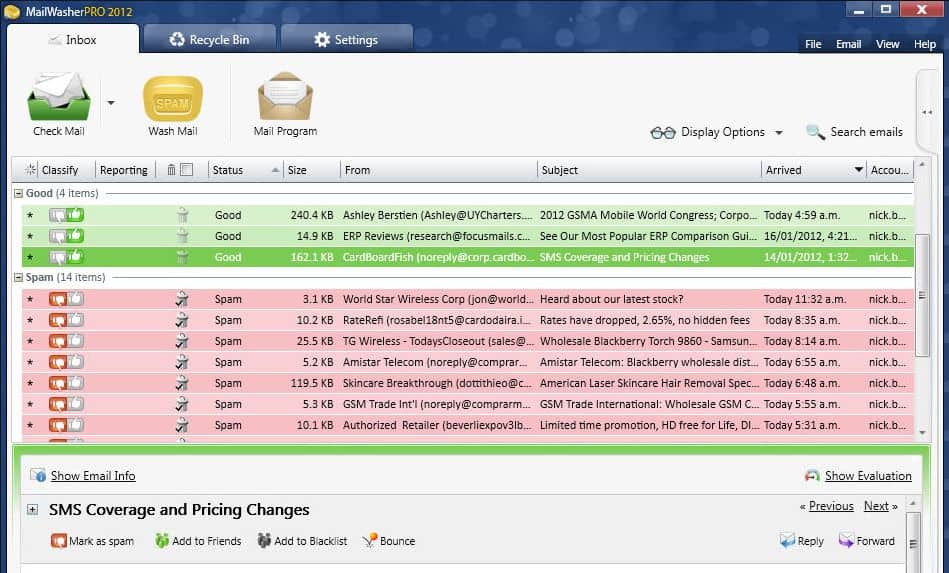This screenshot has height=573, width=949.
Task: Open the Settings tab
Action: point(347,40)
